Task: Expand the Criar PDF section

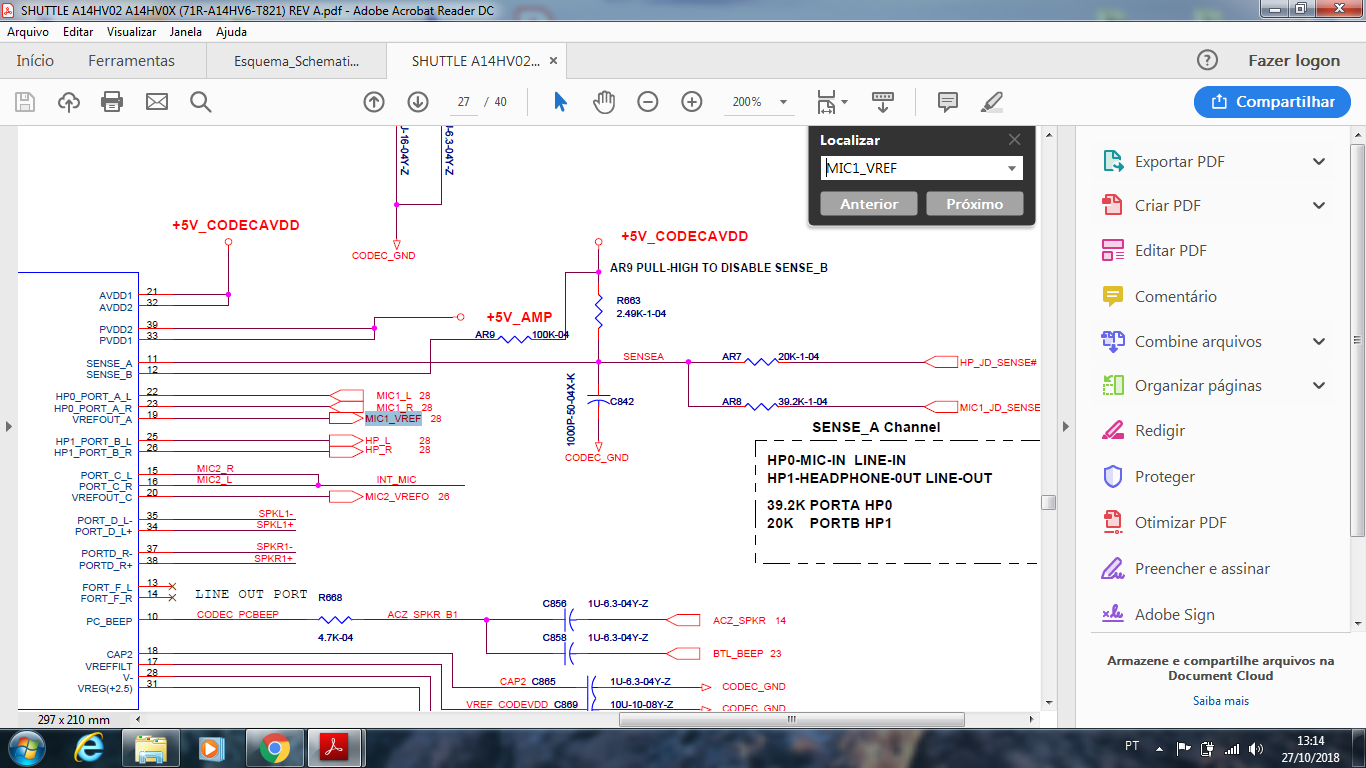Action: pyautogui.click(x=1319, y=206)
